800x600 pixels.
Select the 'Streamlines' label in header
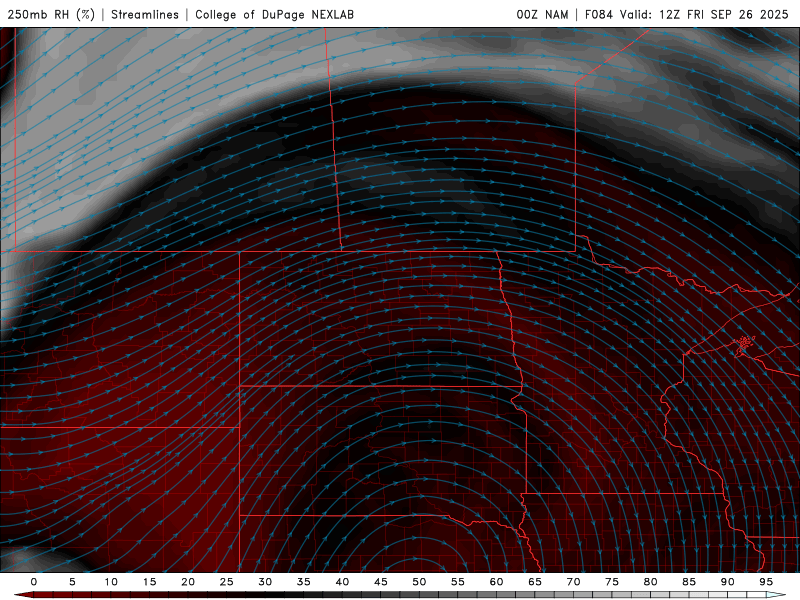tap(145, 14)
